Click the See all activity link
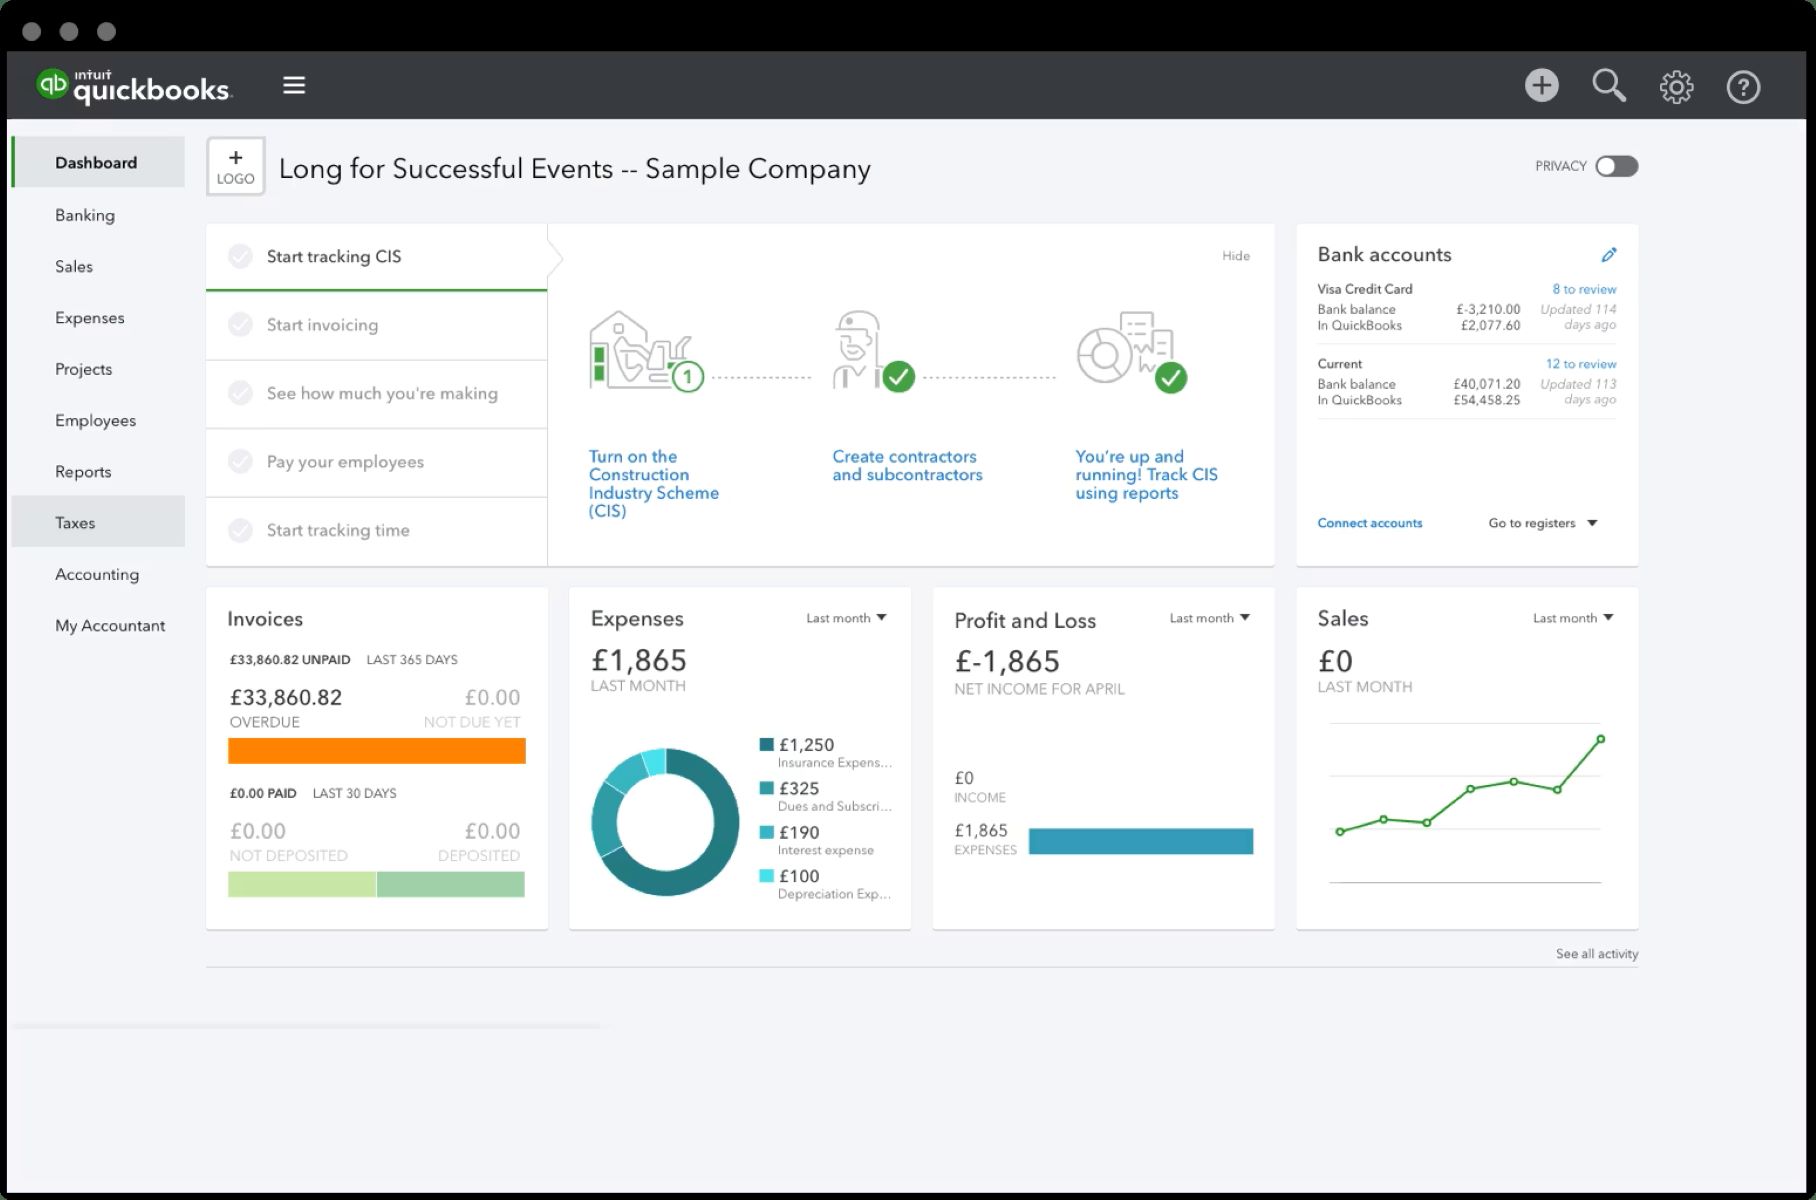The width and height of the screenshot is (1816, 1200). (1596, 954)
